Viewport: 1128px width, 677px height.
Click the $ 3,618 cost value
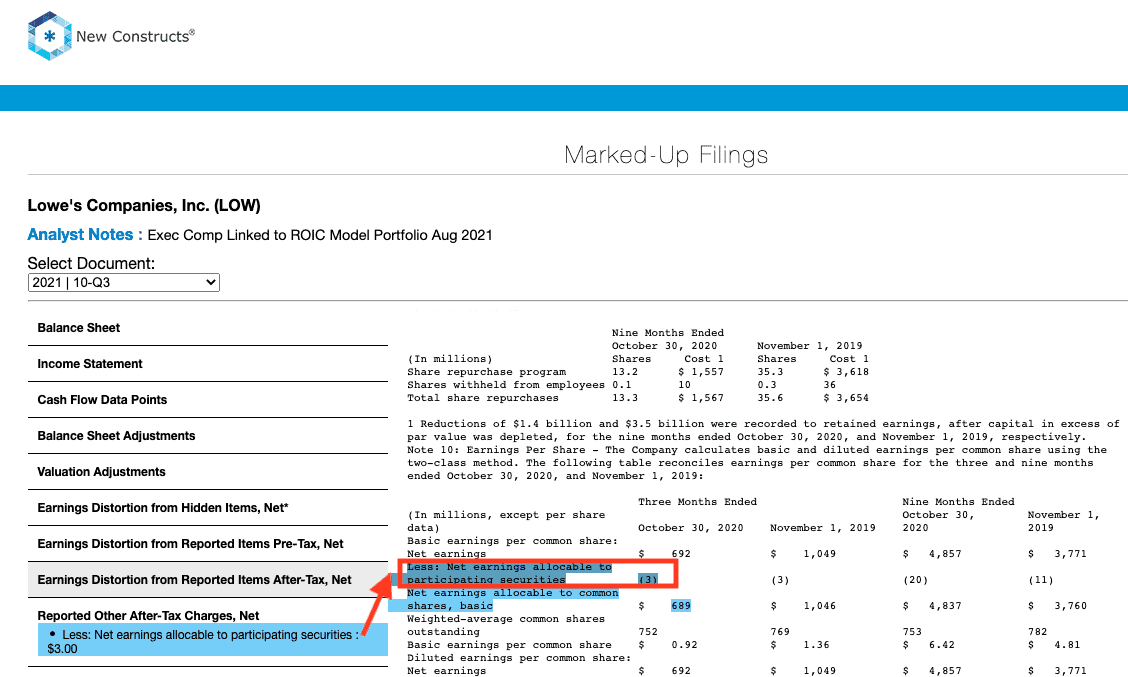[846, 372]
